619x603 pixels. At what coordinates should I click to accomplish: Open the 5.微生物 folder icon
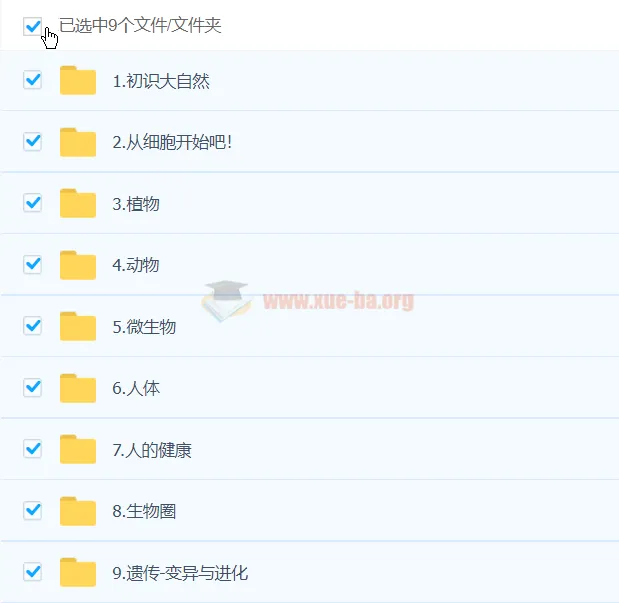click(78, 326)
